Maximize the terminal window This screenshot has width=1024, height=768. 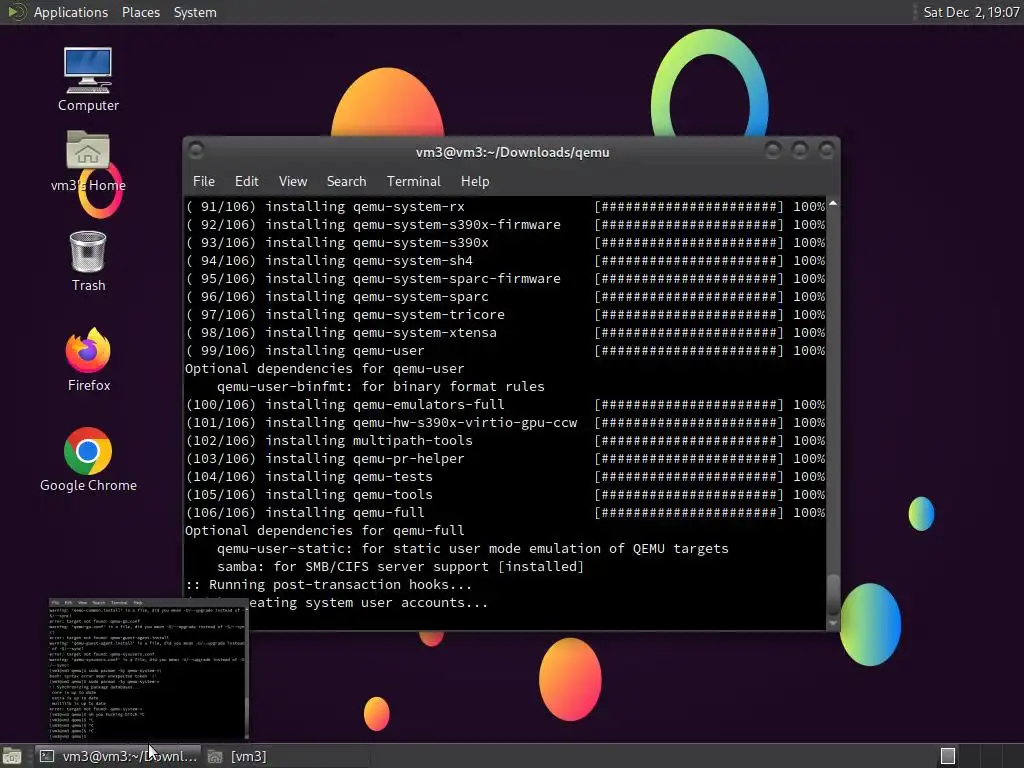tap(799, 151)
